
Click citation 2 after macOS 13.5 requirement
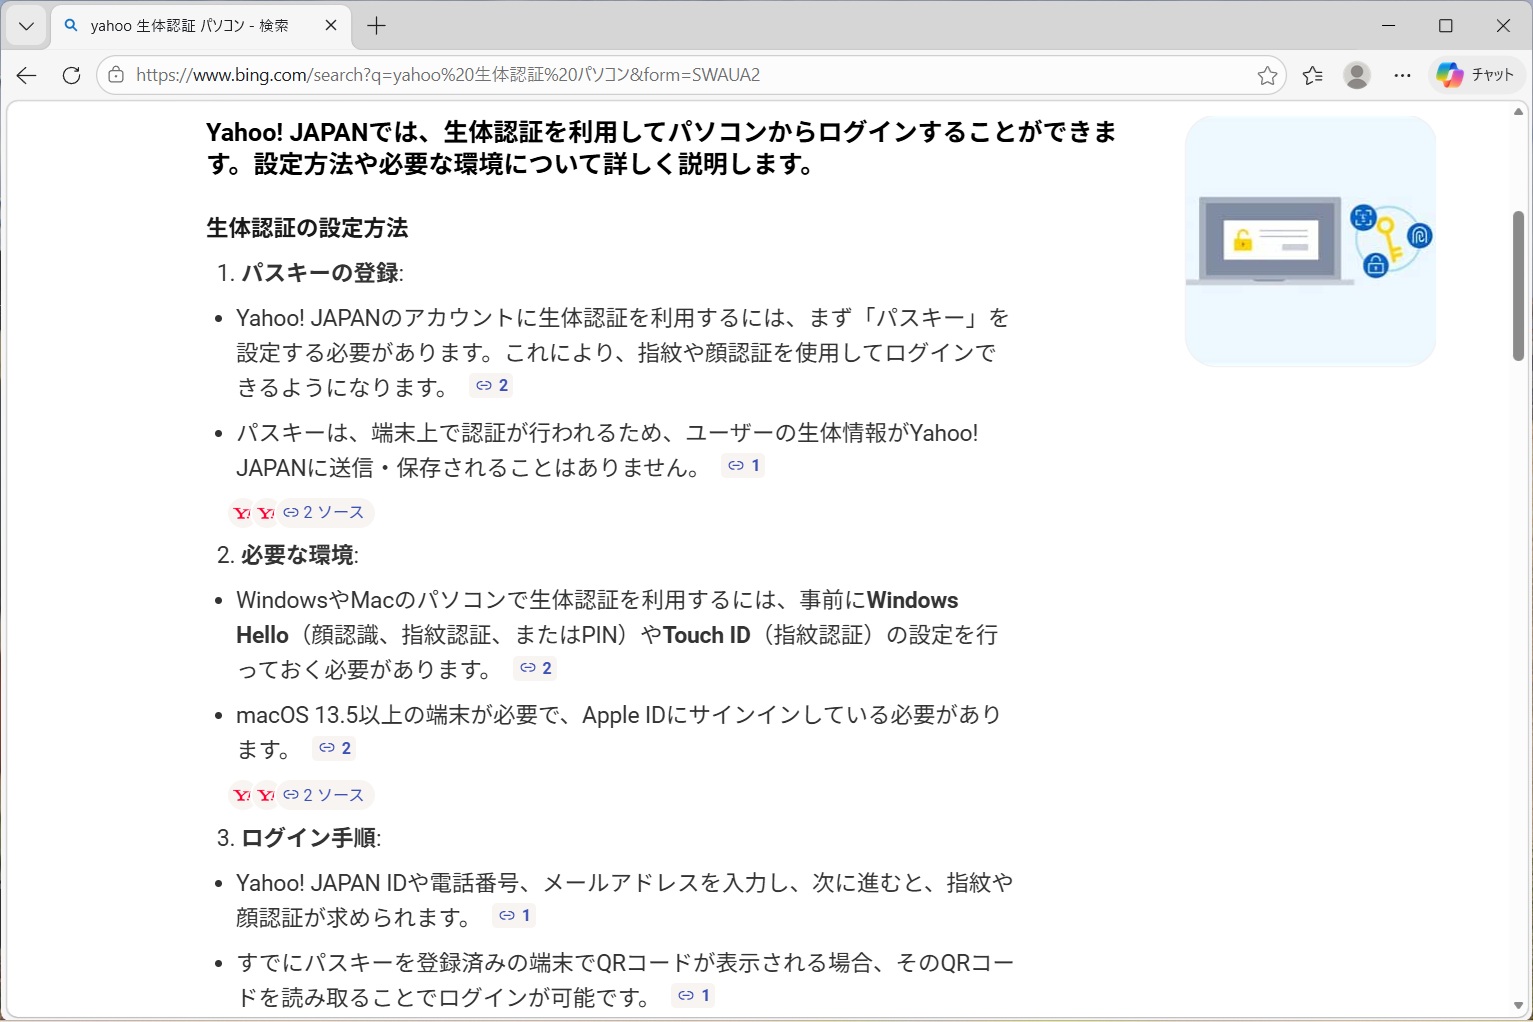click(335, 748)
